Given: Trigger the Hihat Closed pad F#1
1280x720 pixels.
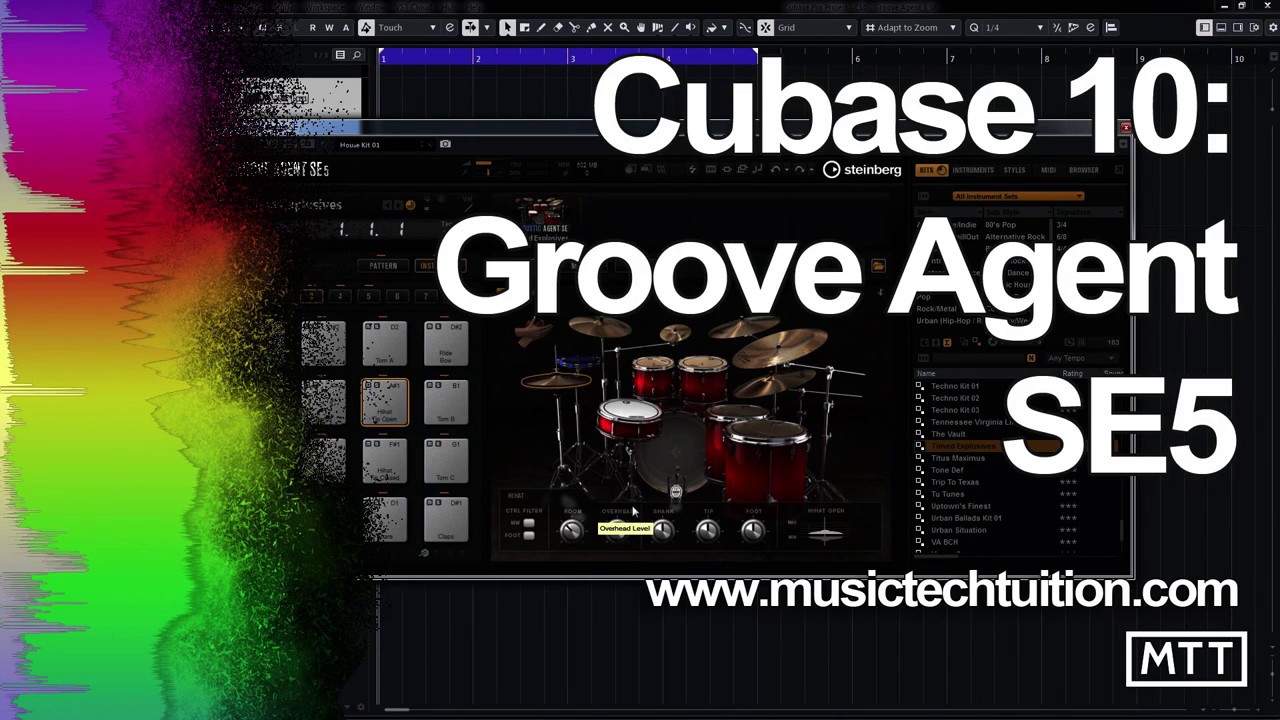Looking at the screenshot, I should click(x=385, y=461).
